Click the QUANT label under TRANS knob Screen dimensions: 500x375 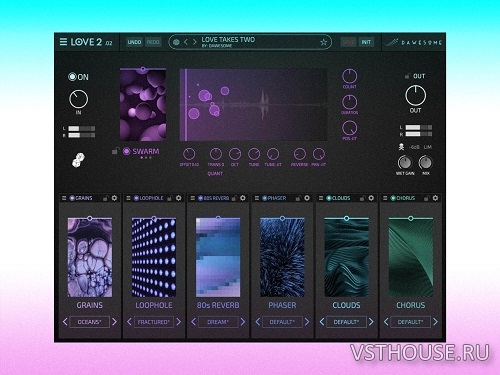click(x=215, y=174)
